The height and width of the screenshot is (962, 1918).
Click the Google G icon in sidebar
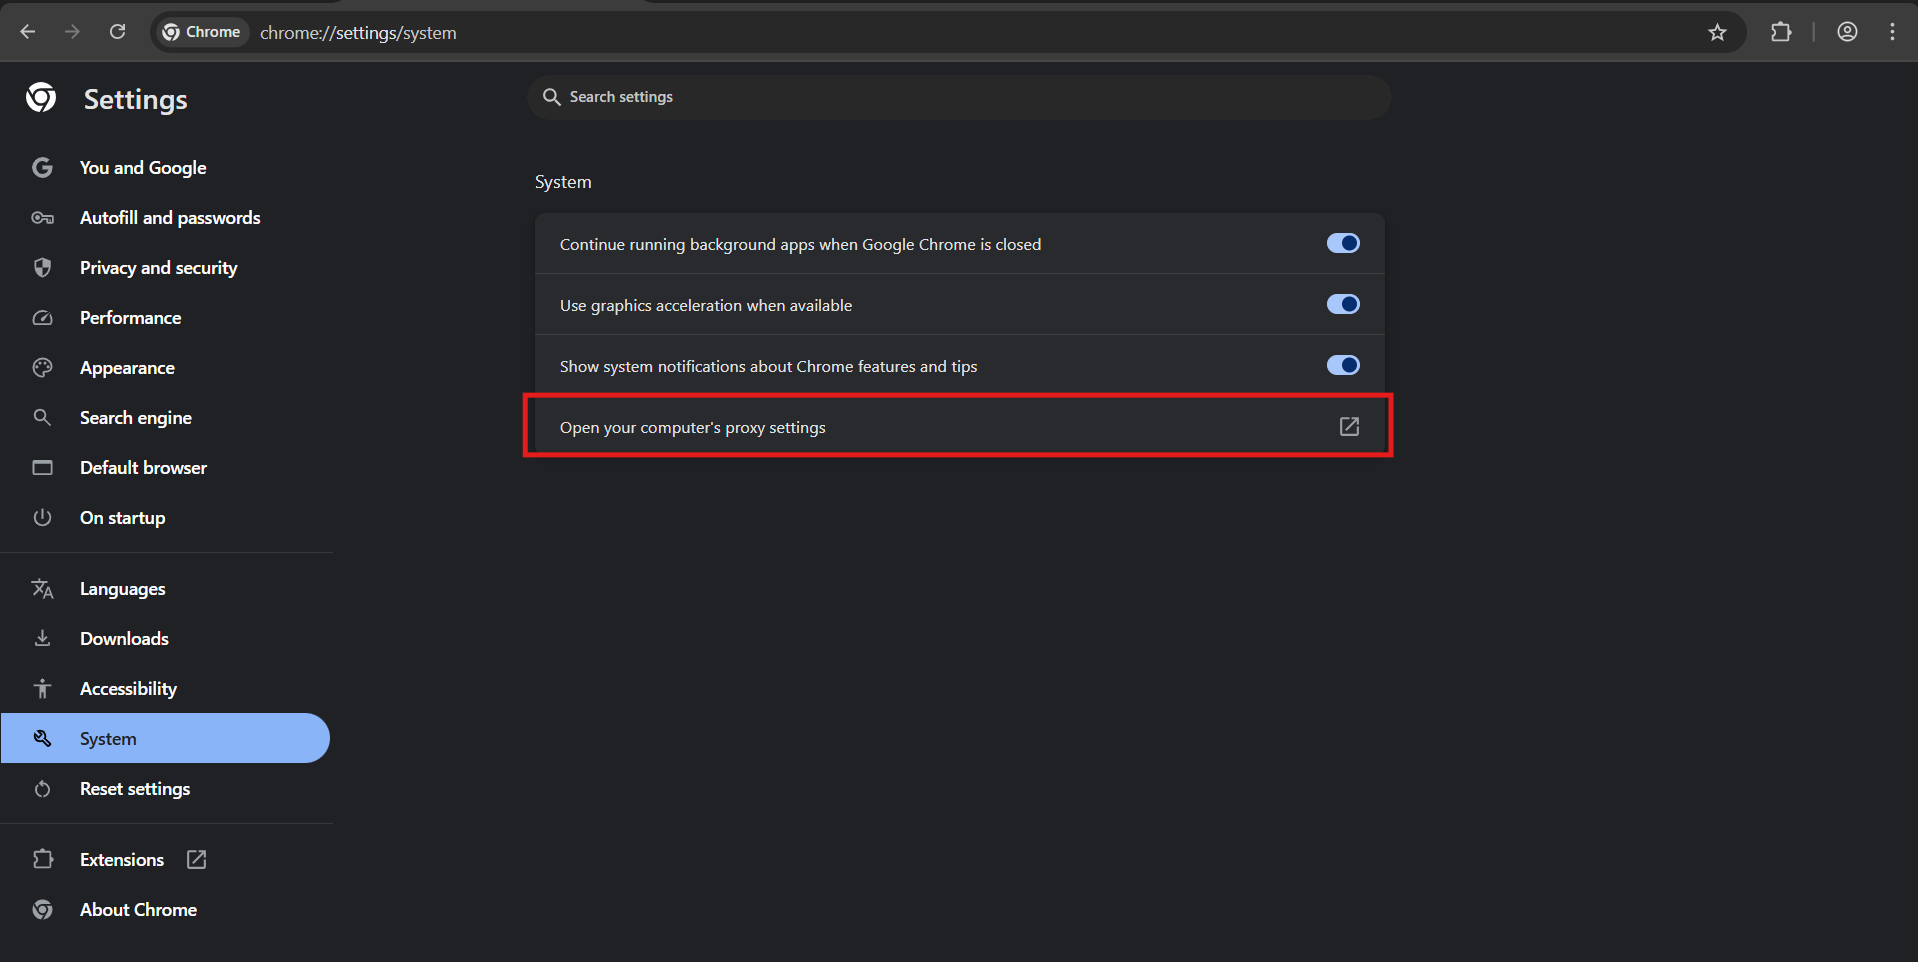42,168
